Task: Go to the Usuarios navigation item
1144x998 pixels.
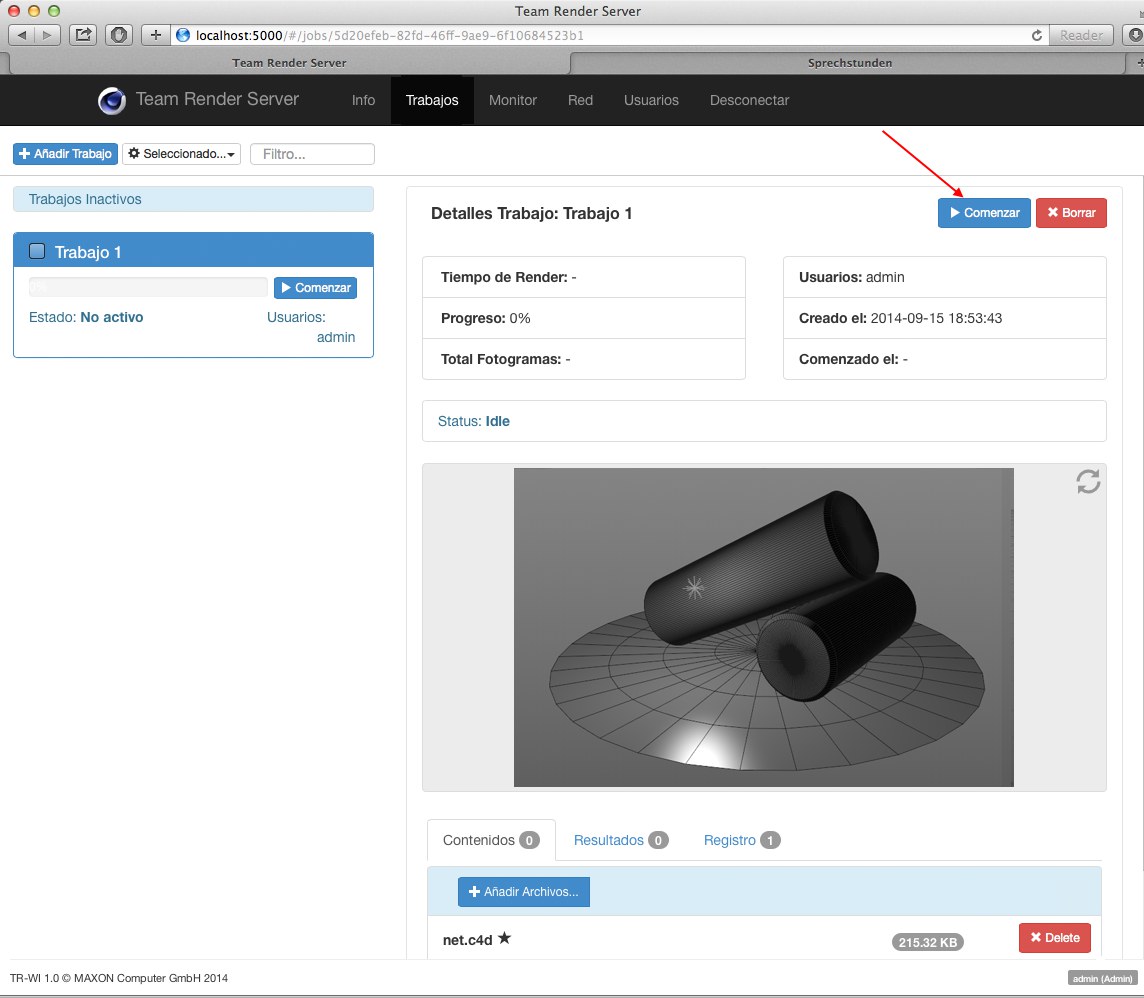Action: (651, 100)
